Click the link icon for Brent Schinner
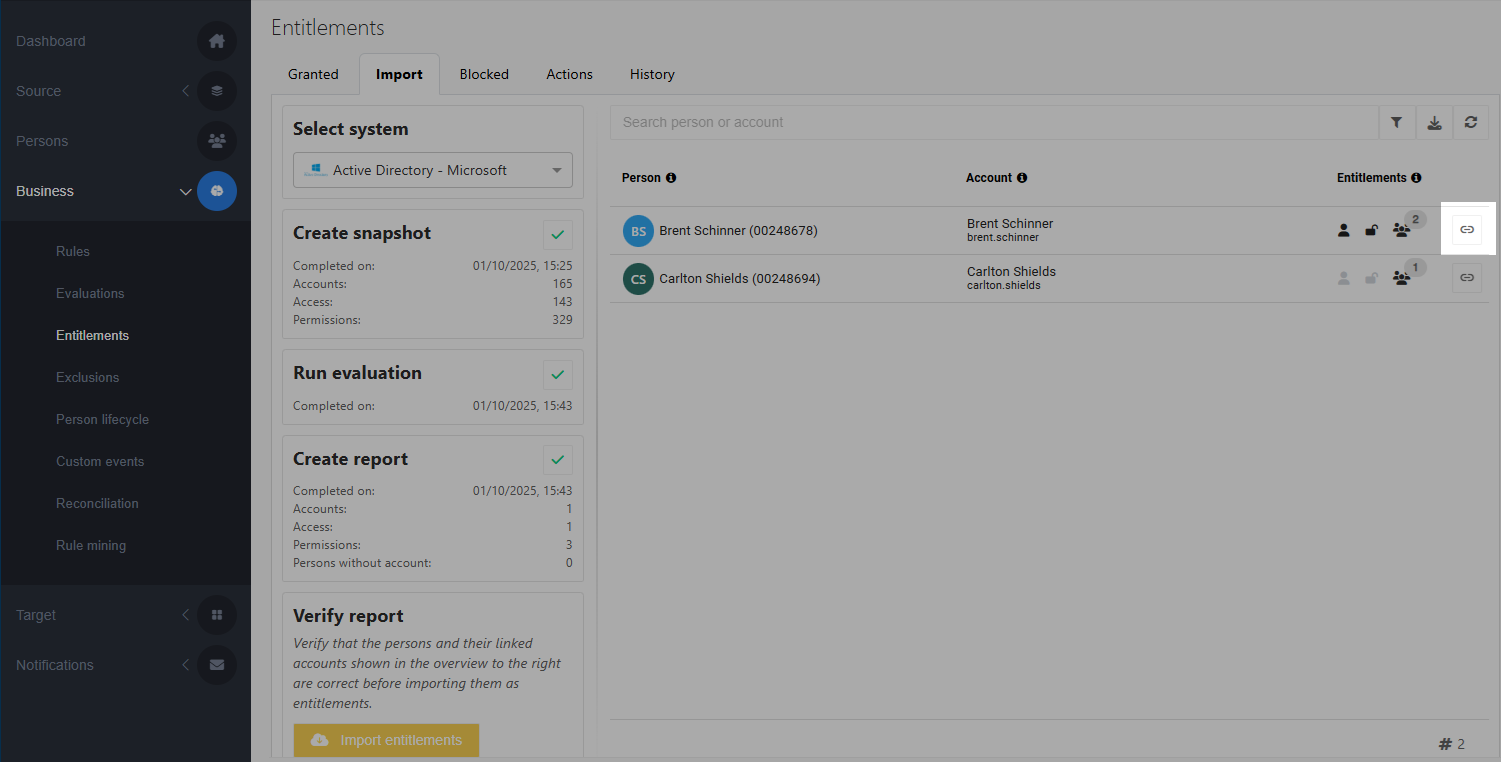 1467,230
